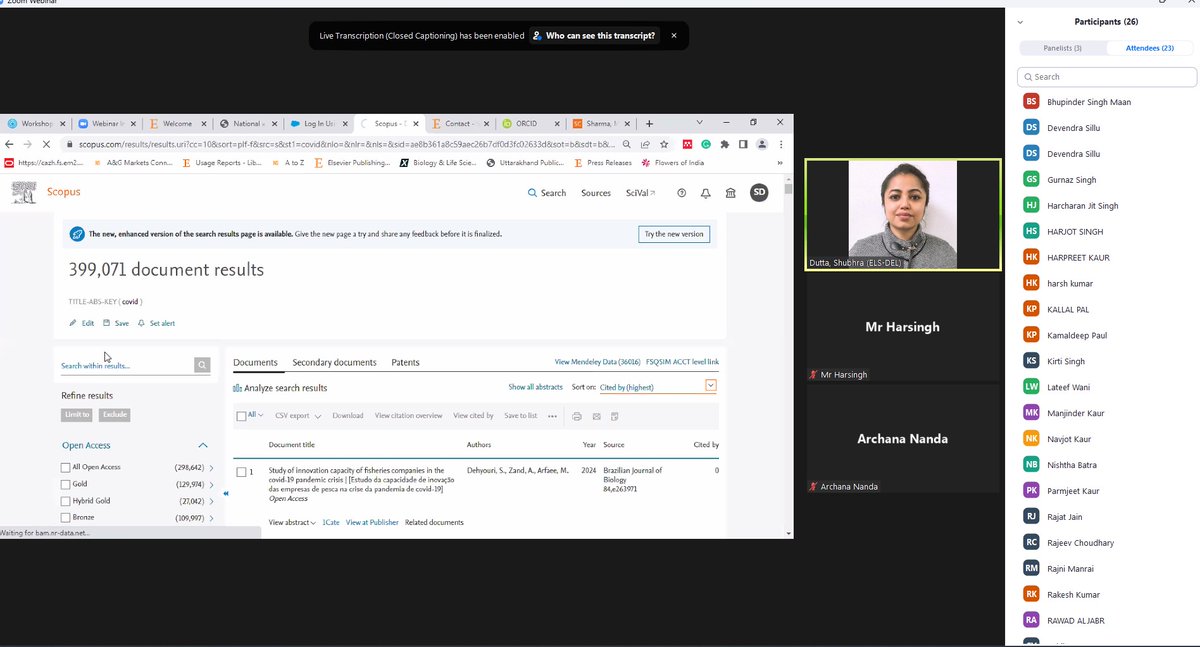Click the search within results magnifier button
Screen dimensions: 1200x647
point(202,366)
